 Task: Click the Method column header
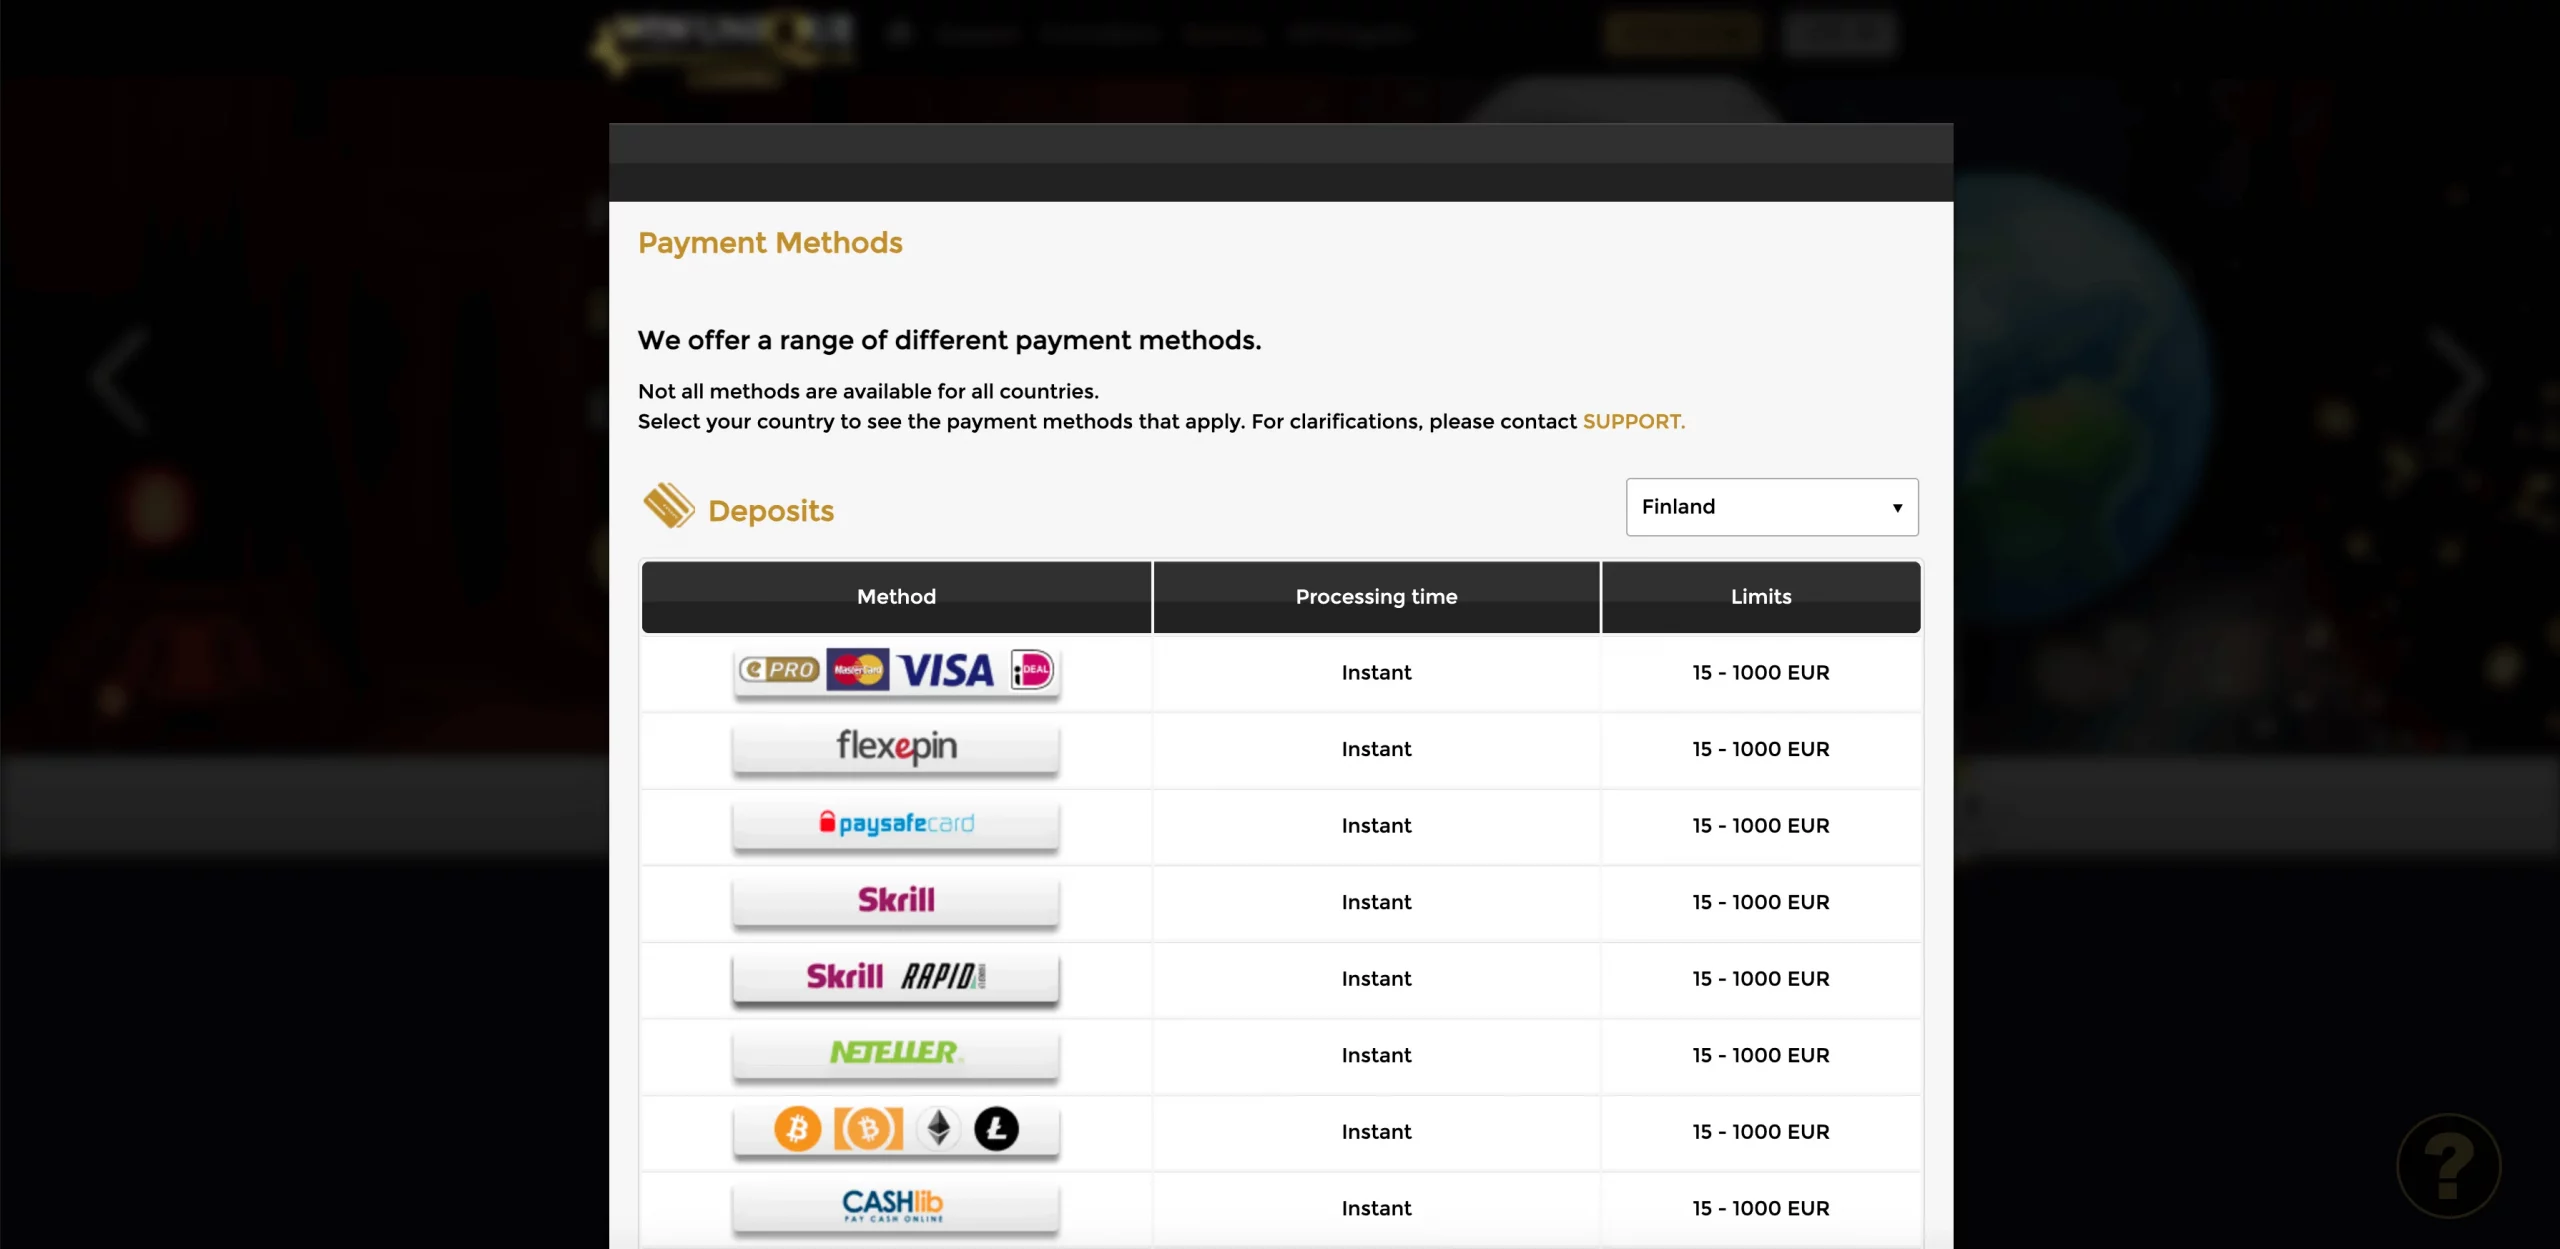coord(896,597)
